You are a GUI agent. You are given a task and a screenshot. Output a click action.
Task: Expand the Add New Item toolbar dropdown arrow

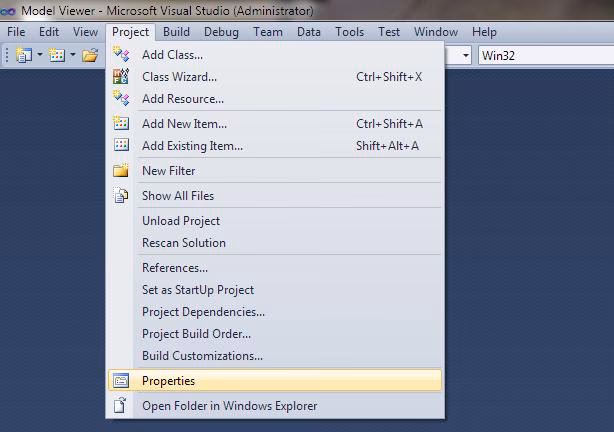tap(73, 55)
